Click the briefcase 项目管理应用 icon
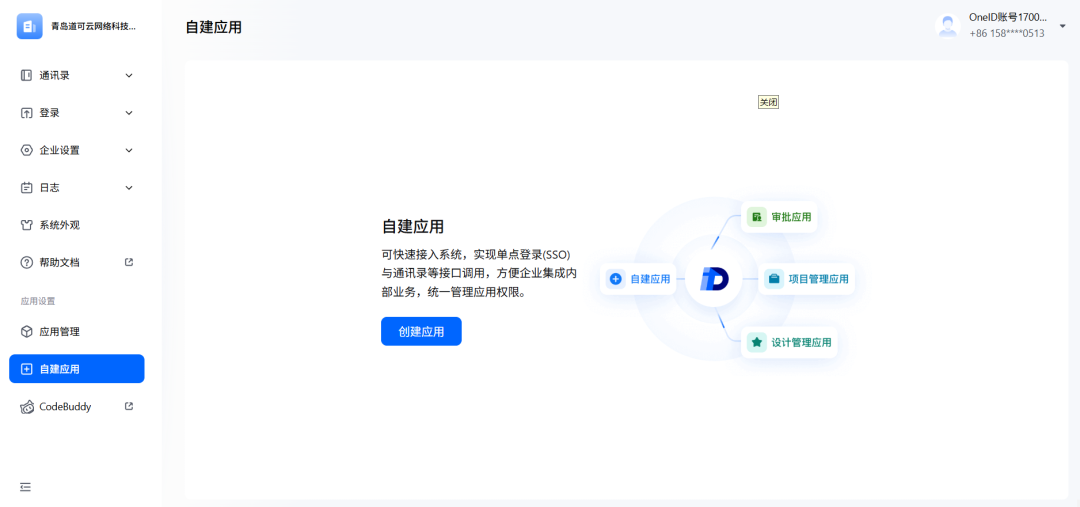Viewport: 1080px width, 507px height. (774, 279)
